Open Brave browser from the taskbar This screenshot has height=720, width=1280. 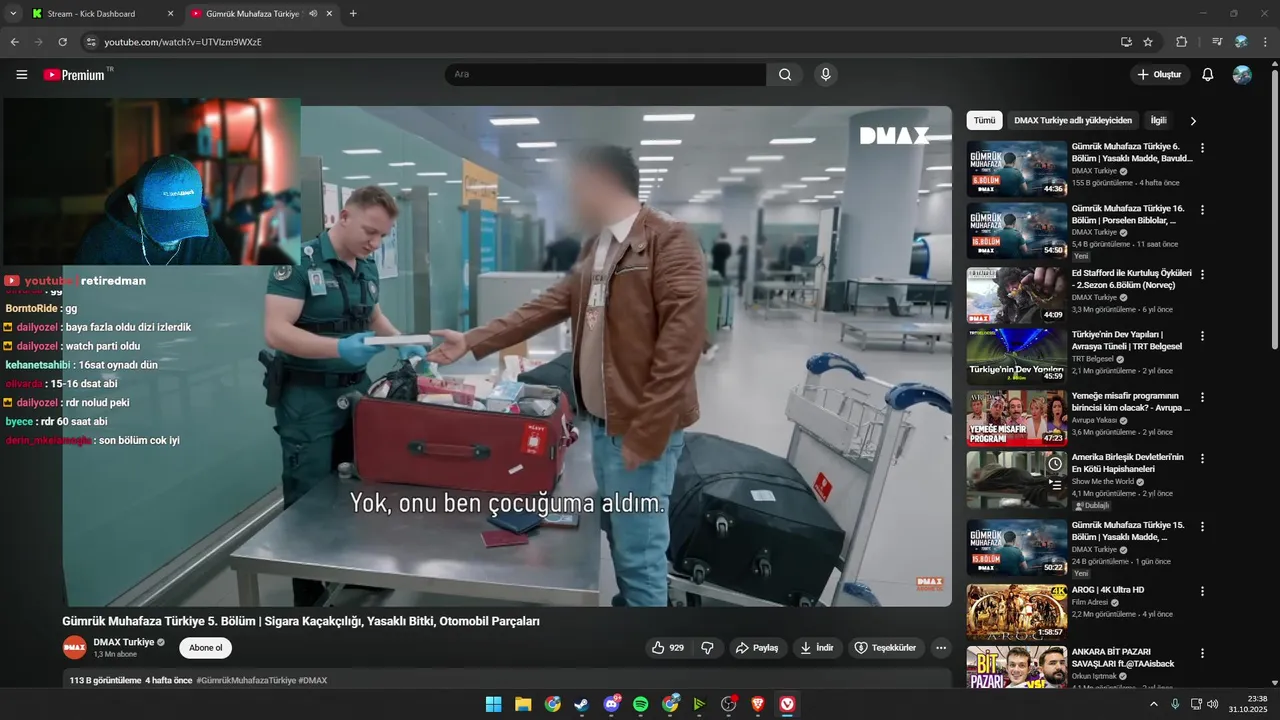(x=759, y=704)
